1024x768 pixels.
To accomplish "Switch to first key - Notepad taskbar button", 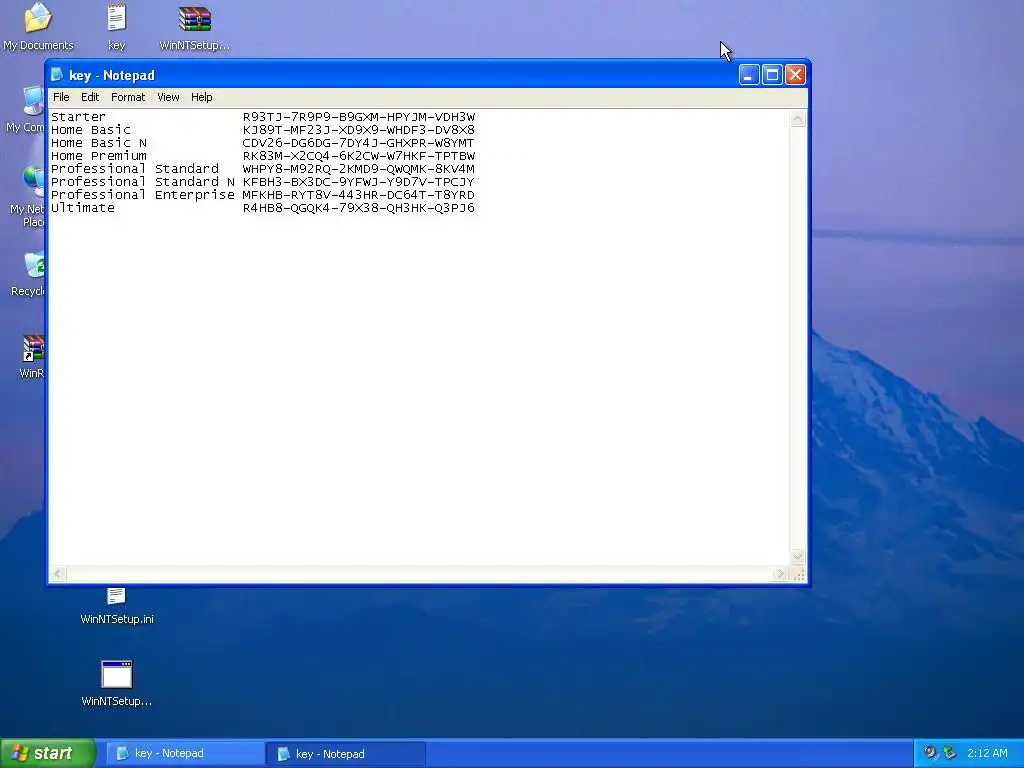I will (185, 754).
